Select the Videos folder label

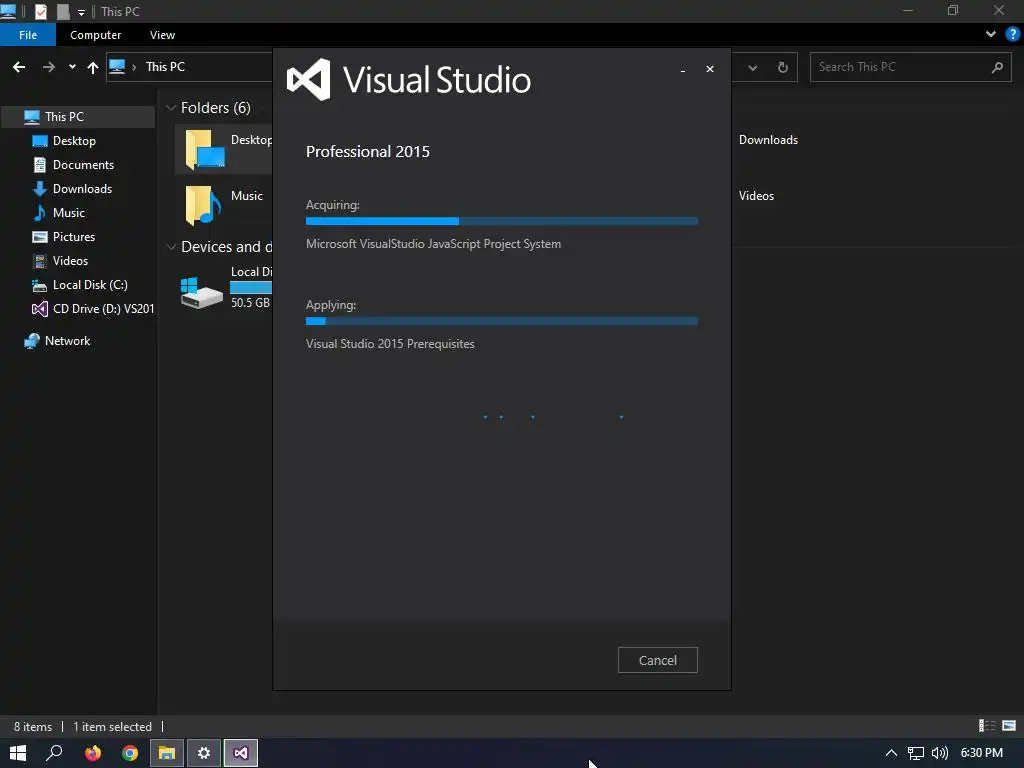pos(756,195)
